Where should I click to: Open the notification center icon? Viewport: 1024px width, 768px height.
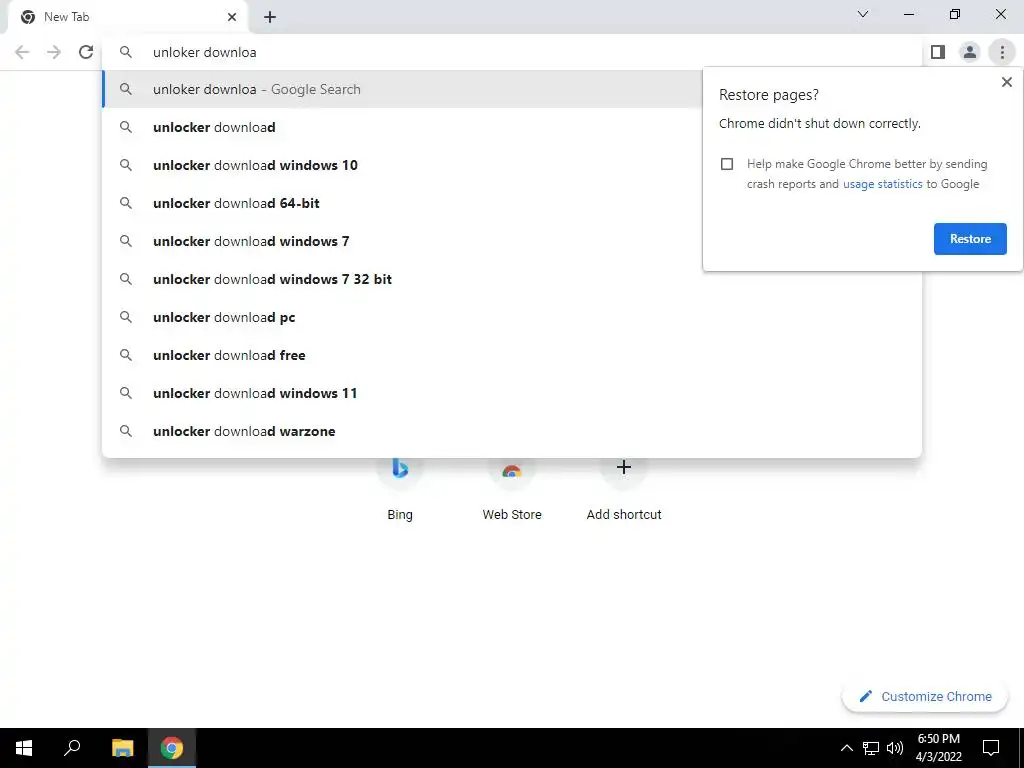pos(991,748)
